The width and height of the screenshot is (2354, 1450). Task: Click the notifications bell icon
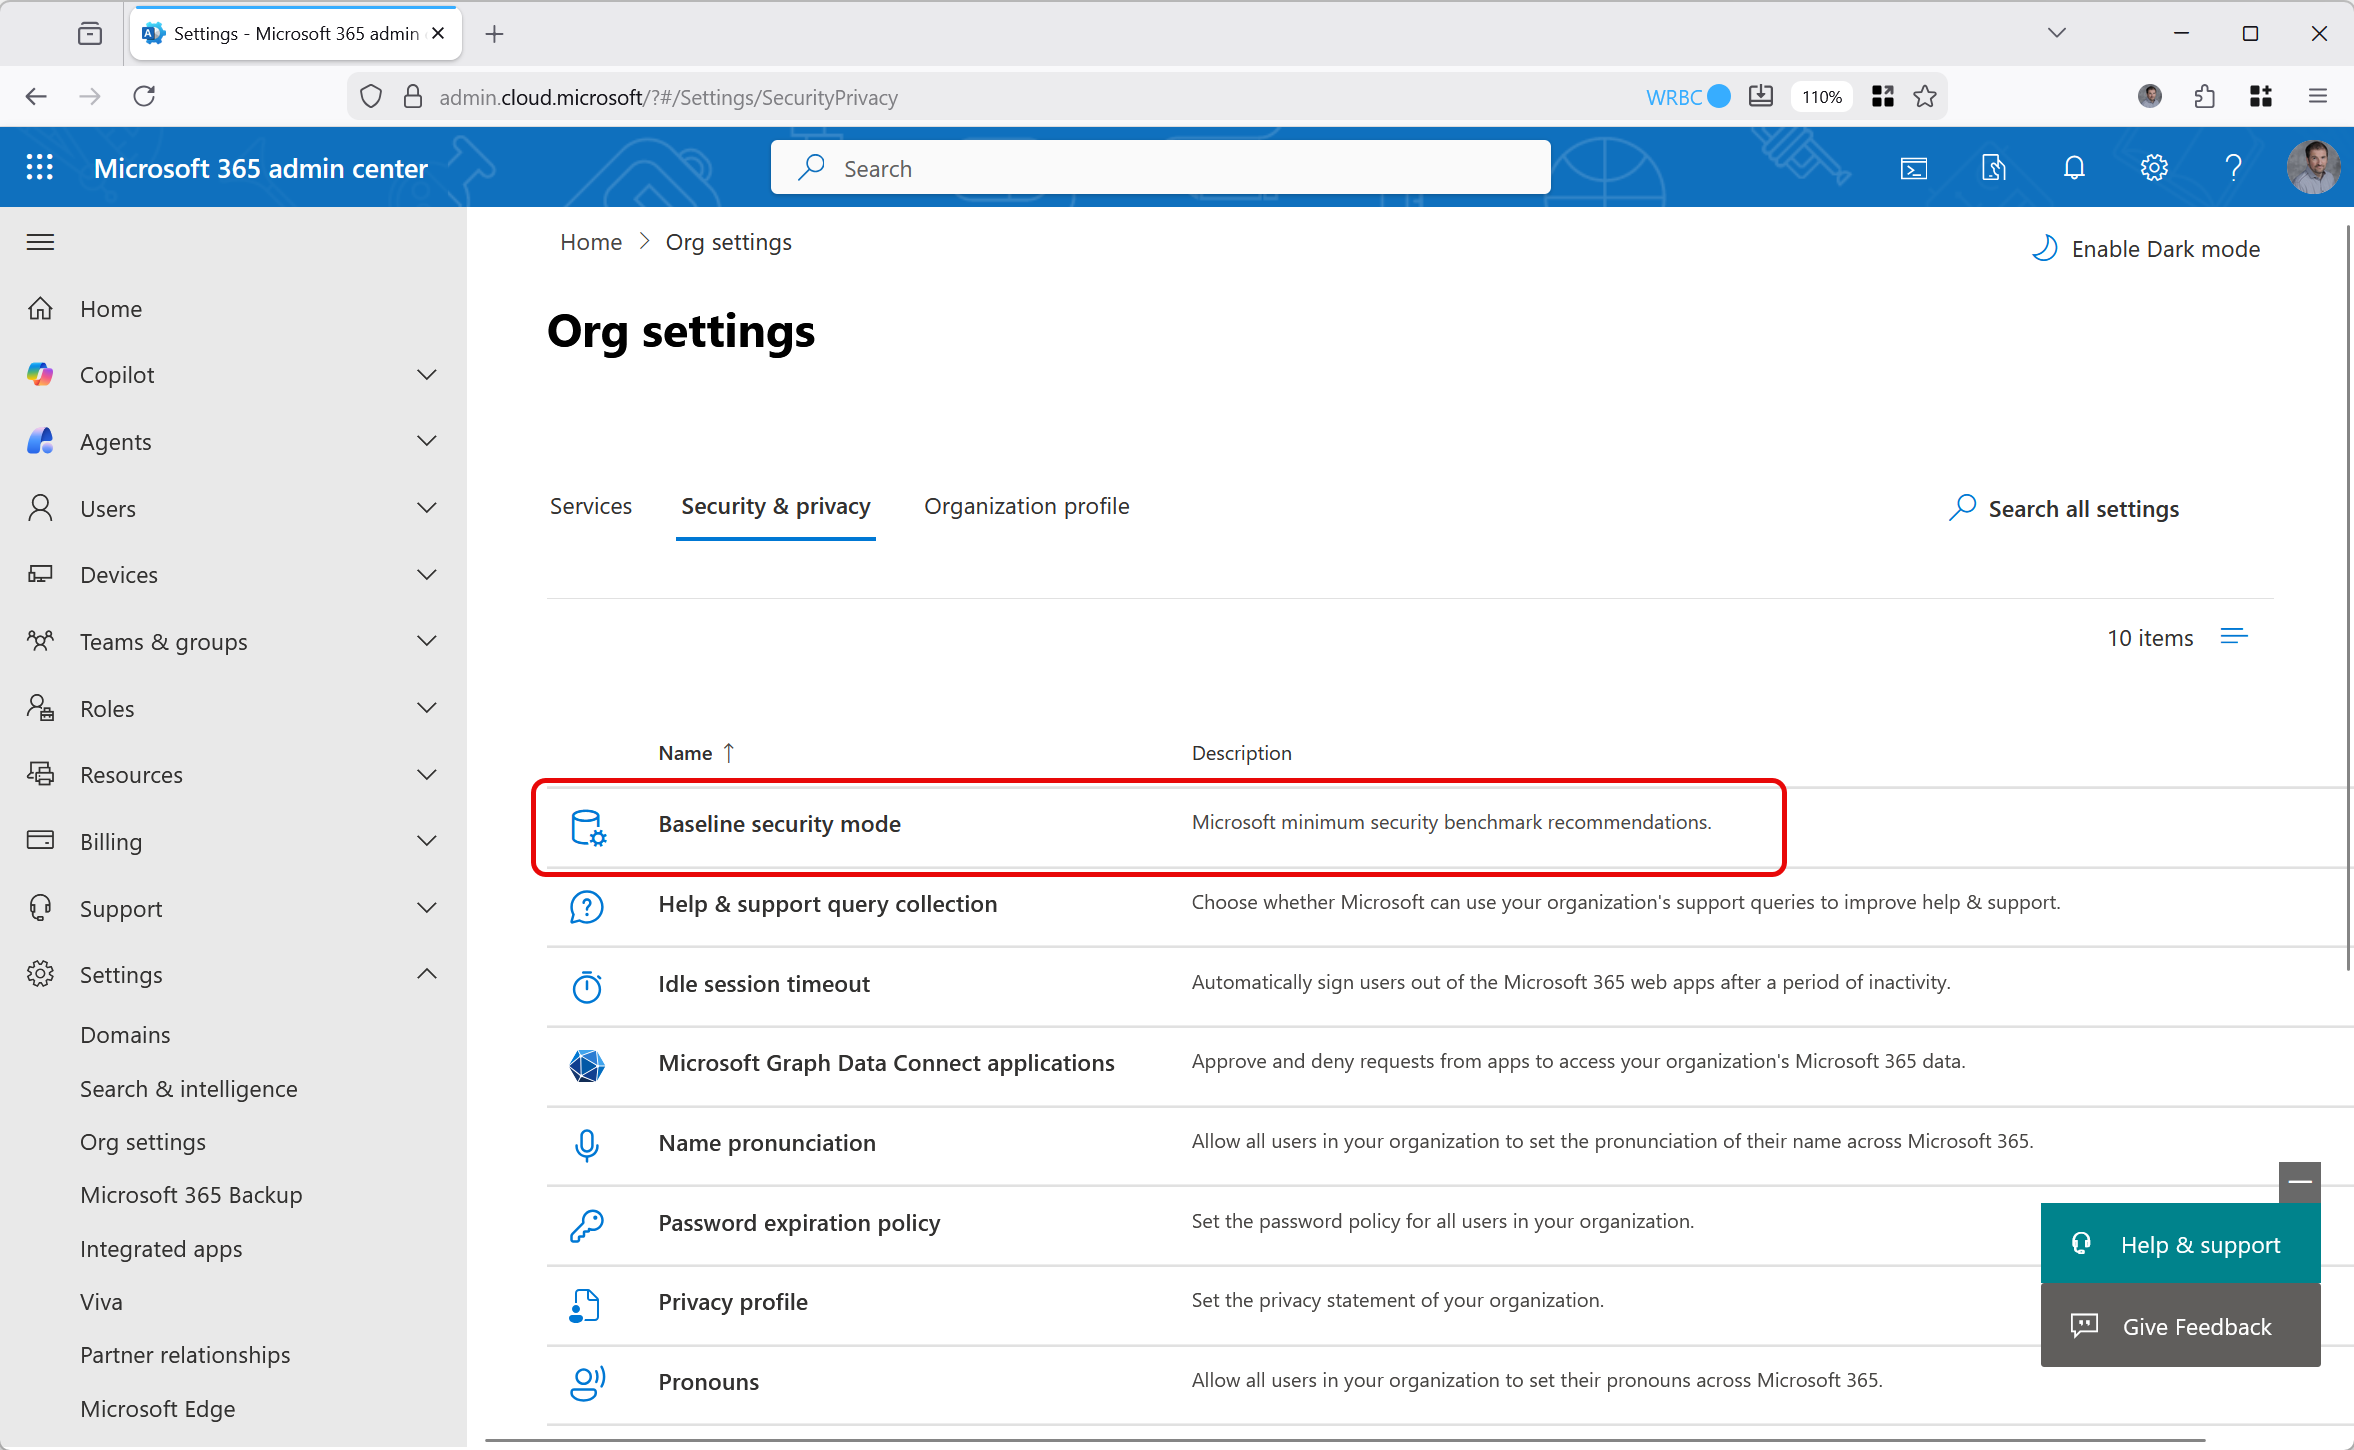[x=2074, y=168]
